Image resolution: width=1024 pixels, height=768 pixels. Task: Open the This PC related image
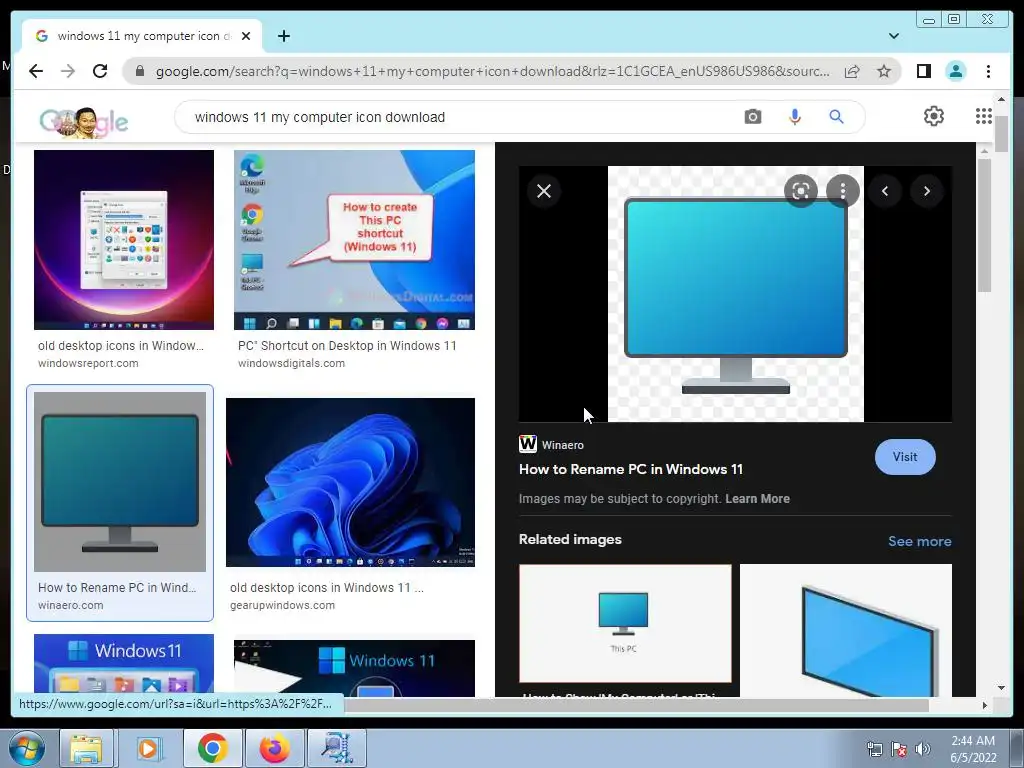tap(625, 624)
